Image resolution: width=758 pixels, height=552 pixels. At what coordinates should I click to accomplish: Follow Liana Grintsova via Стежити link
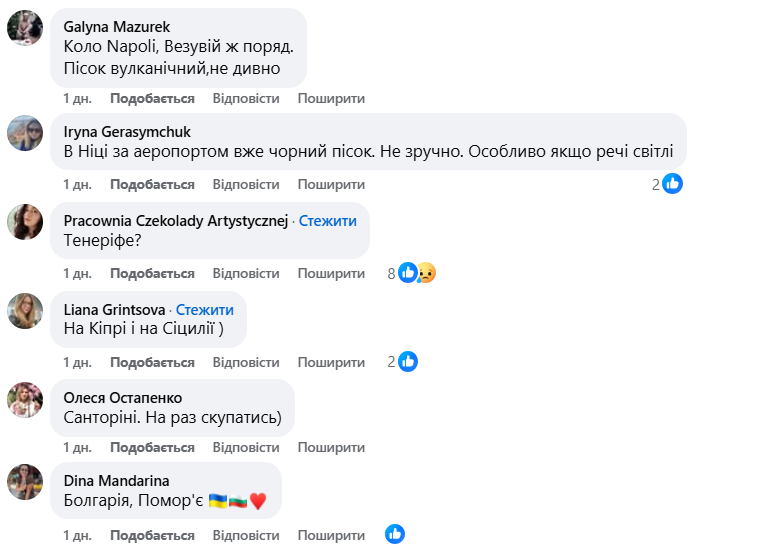(x=205, y=310)
